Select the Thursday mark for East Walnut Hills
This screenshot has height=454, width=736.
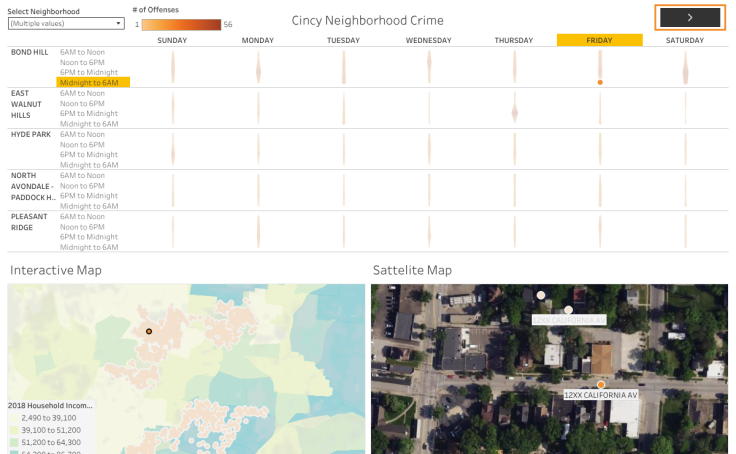pyautogui.click(x=515, y=113)
